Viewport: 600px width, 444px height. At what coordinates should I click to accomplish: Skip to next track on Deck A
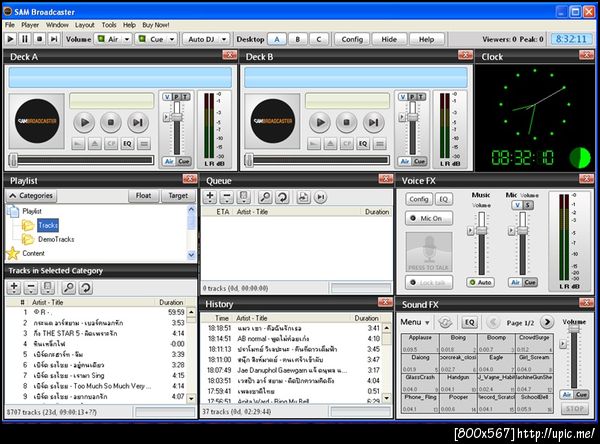click(137, 122)
